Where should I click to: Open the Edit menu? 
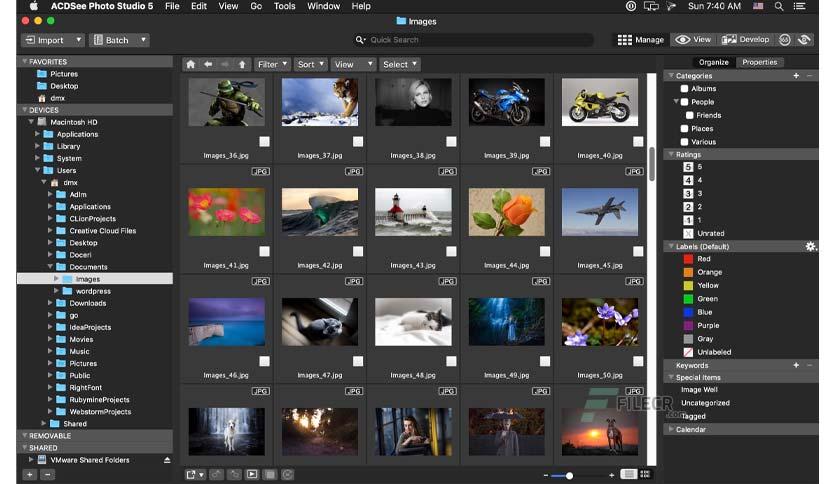point(199,6)
